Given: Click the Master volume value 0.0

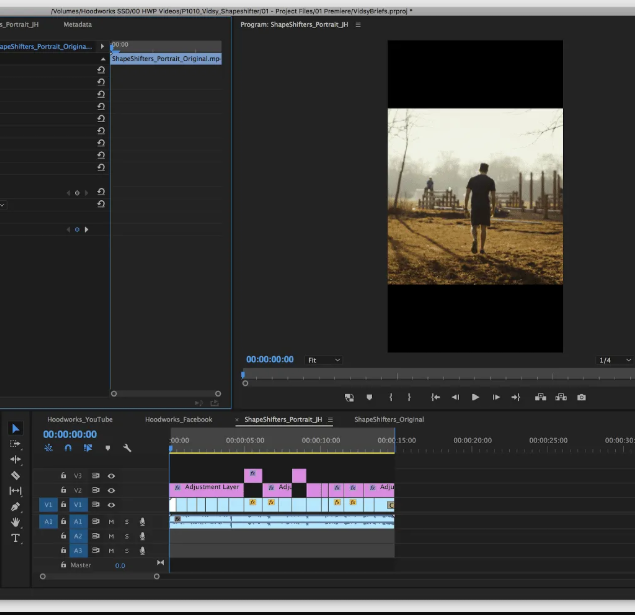Looking at the screenshot, I should 120,566.
